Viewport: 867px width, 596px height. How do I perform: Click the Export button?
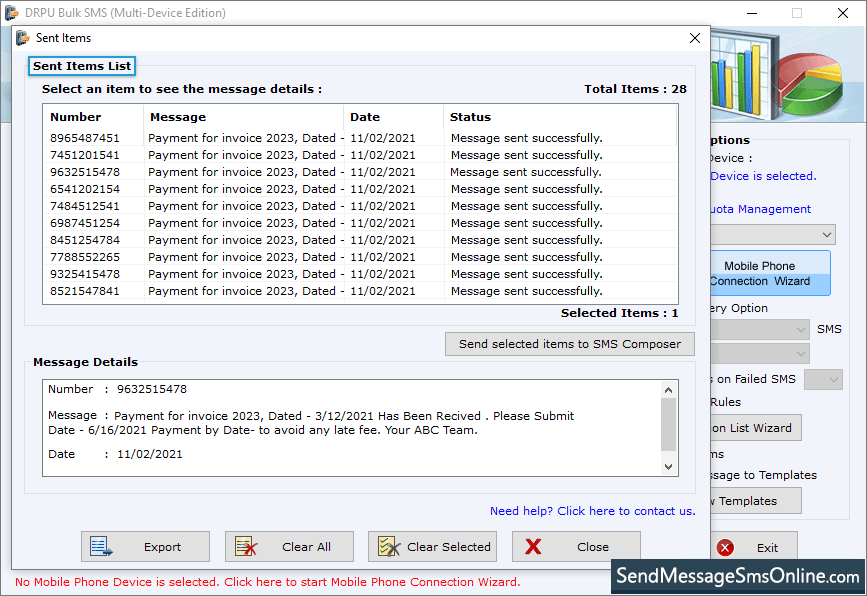pyautogui.click(x=145, y=547)
